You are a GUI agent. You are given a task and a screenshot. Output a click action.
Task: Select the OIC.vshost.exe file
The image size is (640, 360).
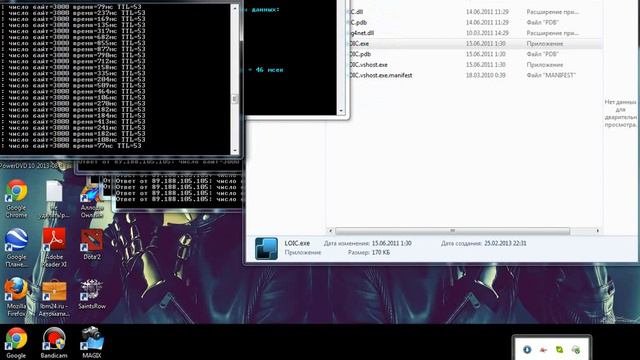pyautogui.click(x=369, y=65)
